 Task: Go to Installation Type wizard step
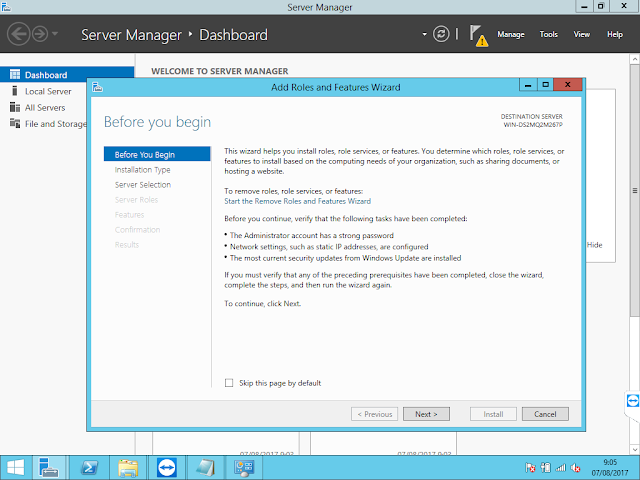142,170
